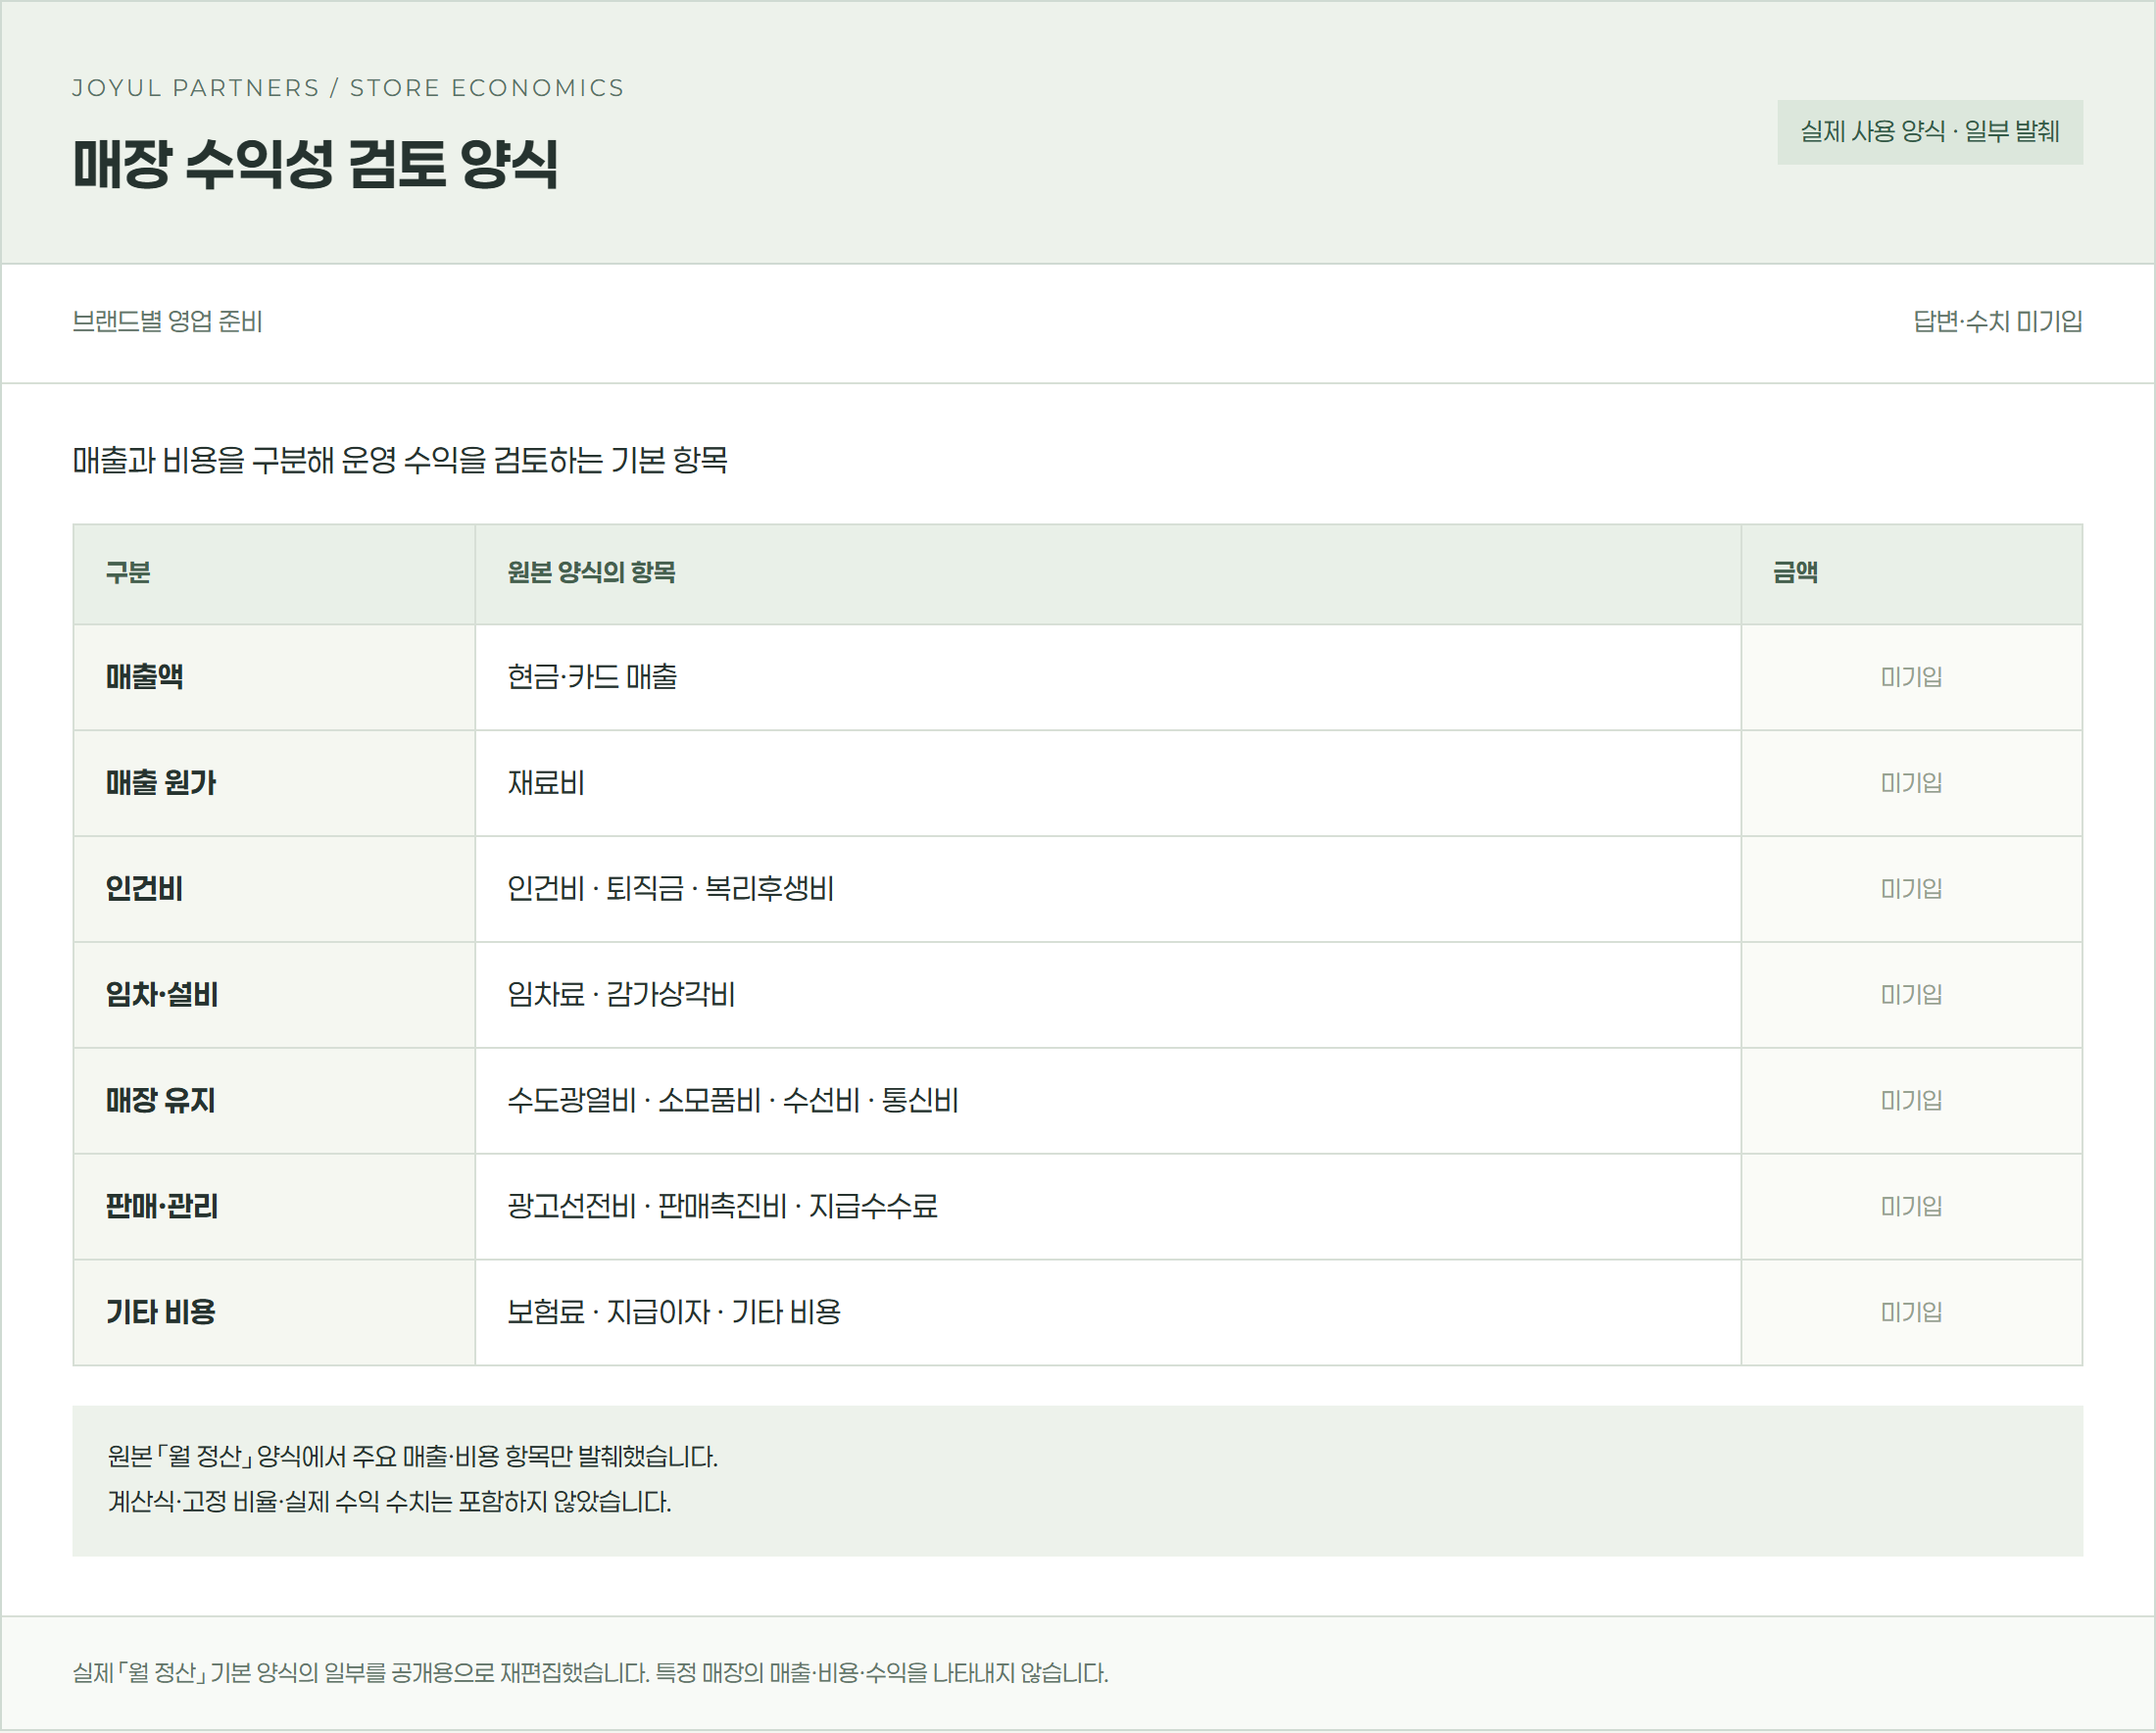Click the note line '원본 「월 정산」 양식에서 주요 매출·비용 항목만 발췌했습니다.'
Image resolution: width=2156 pixels, height=1733 pixels.
[413, 1457]
